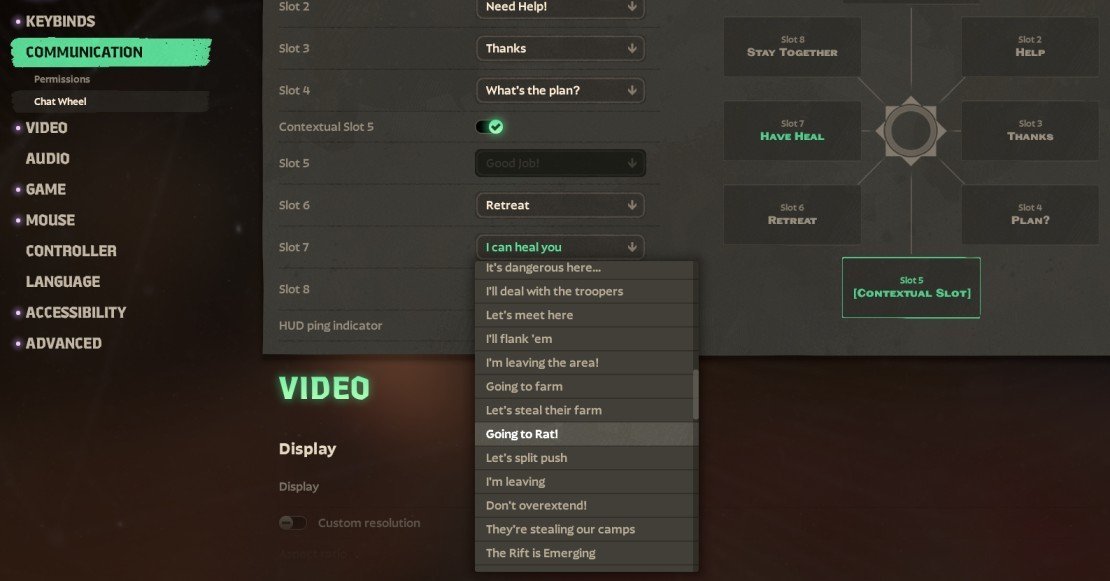1110x581 pixels.
Task: Click the 'Display' setting label under Video
Action: coord(299,487)
